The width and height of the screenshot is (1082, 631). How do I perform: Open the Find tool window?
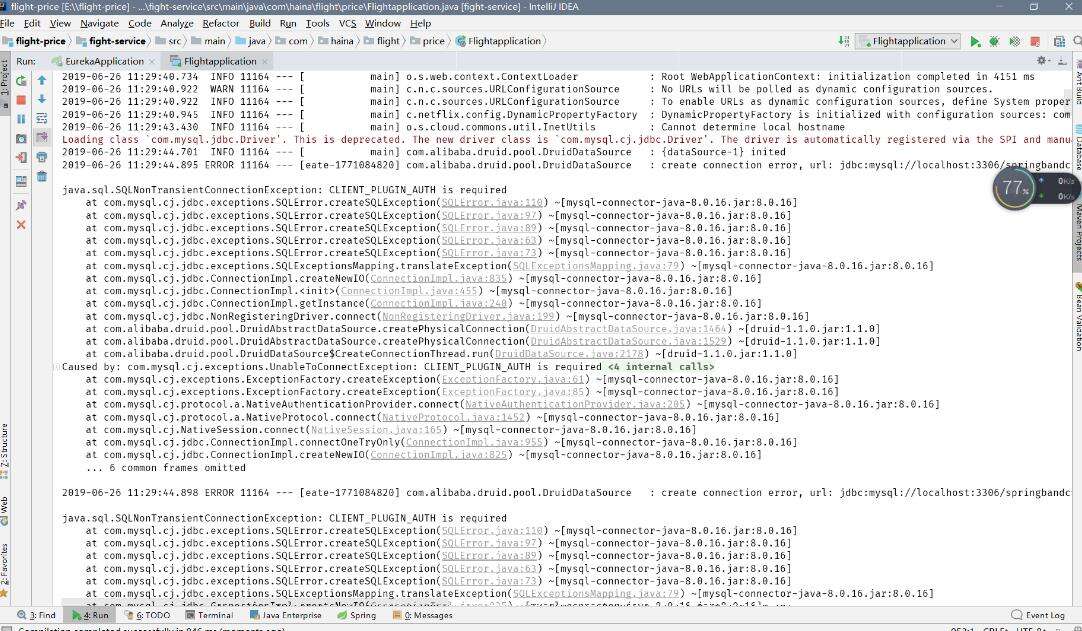coord(37,615)
